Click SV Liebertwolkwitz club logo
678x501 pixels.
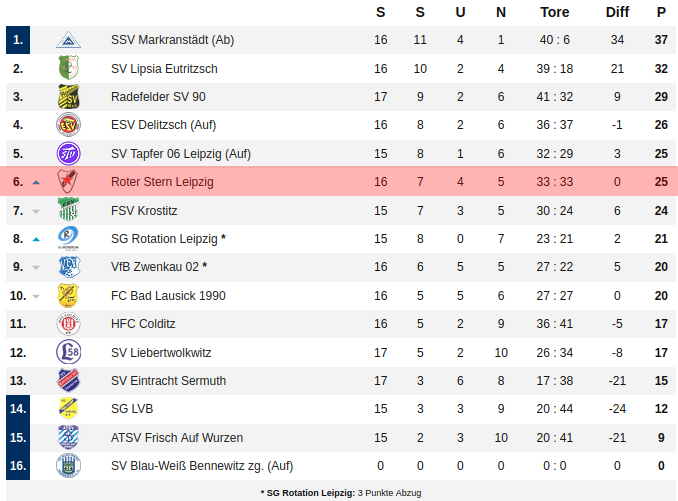(x=68, y=353)
